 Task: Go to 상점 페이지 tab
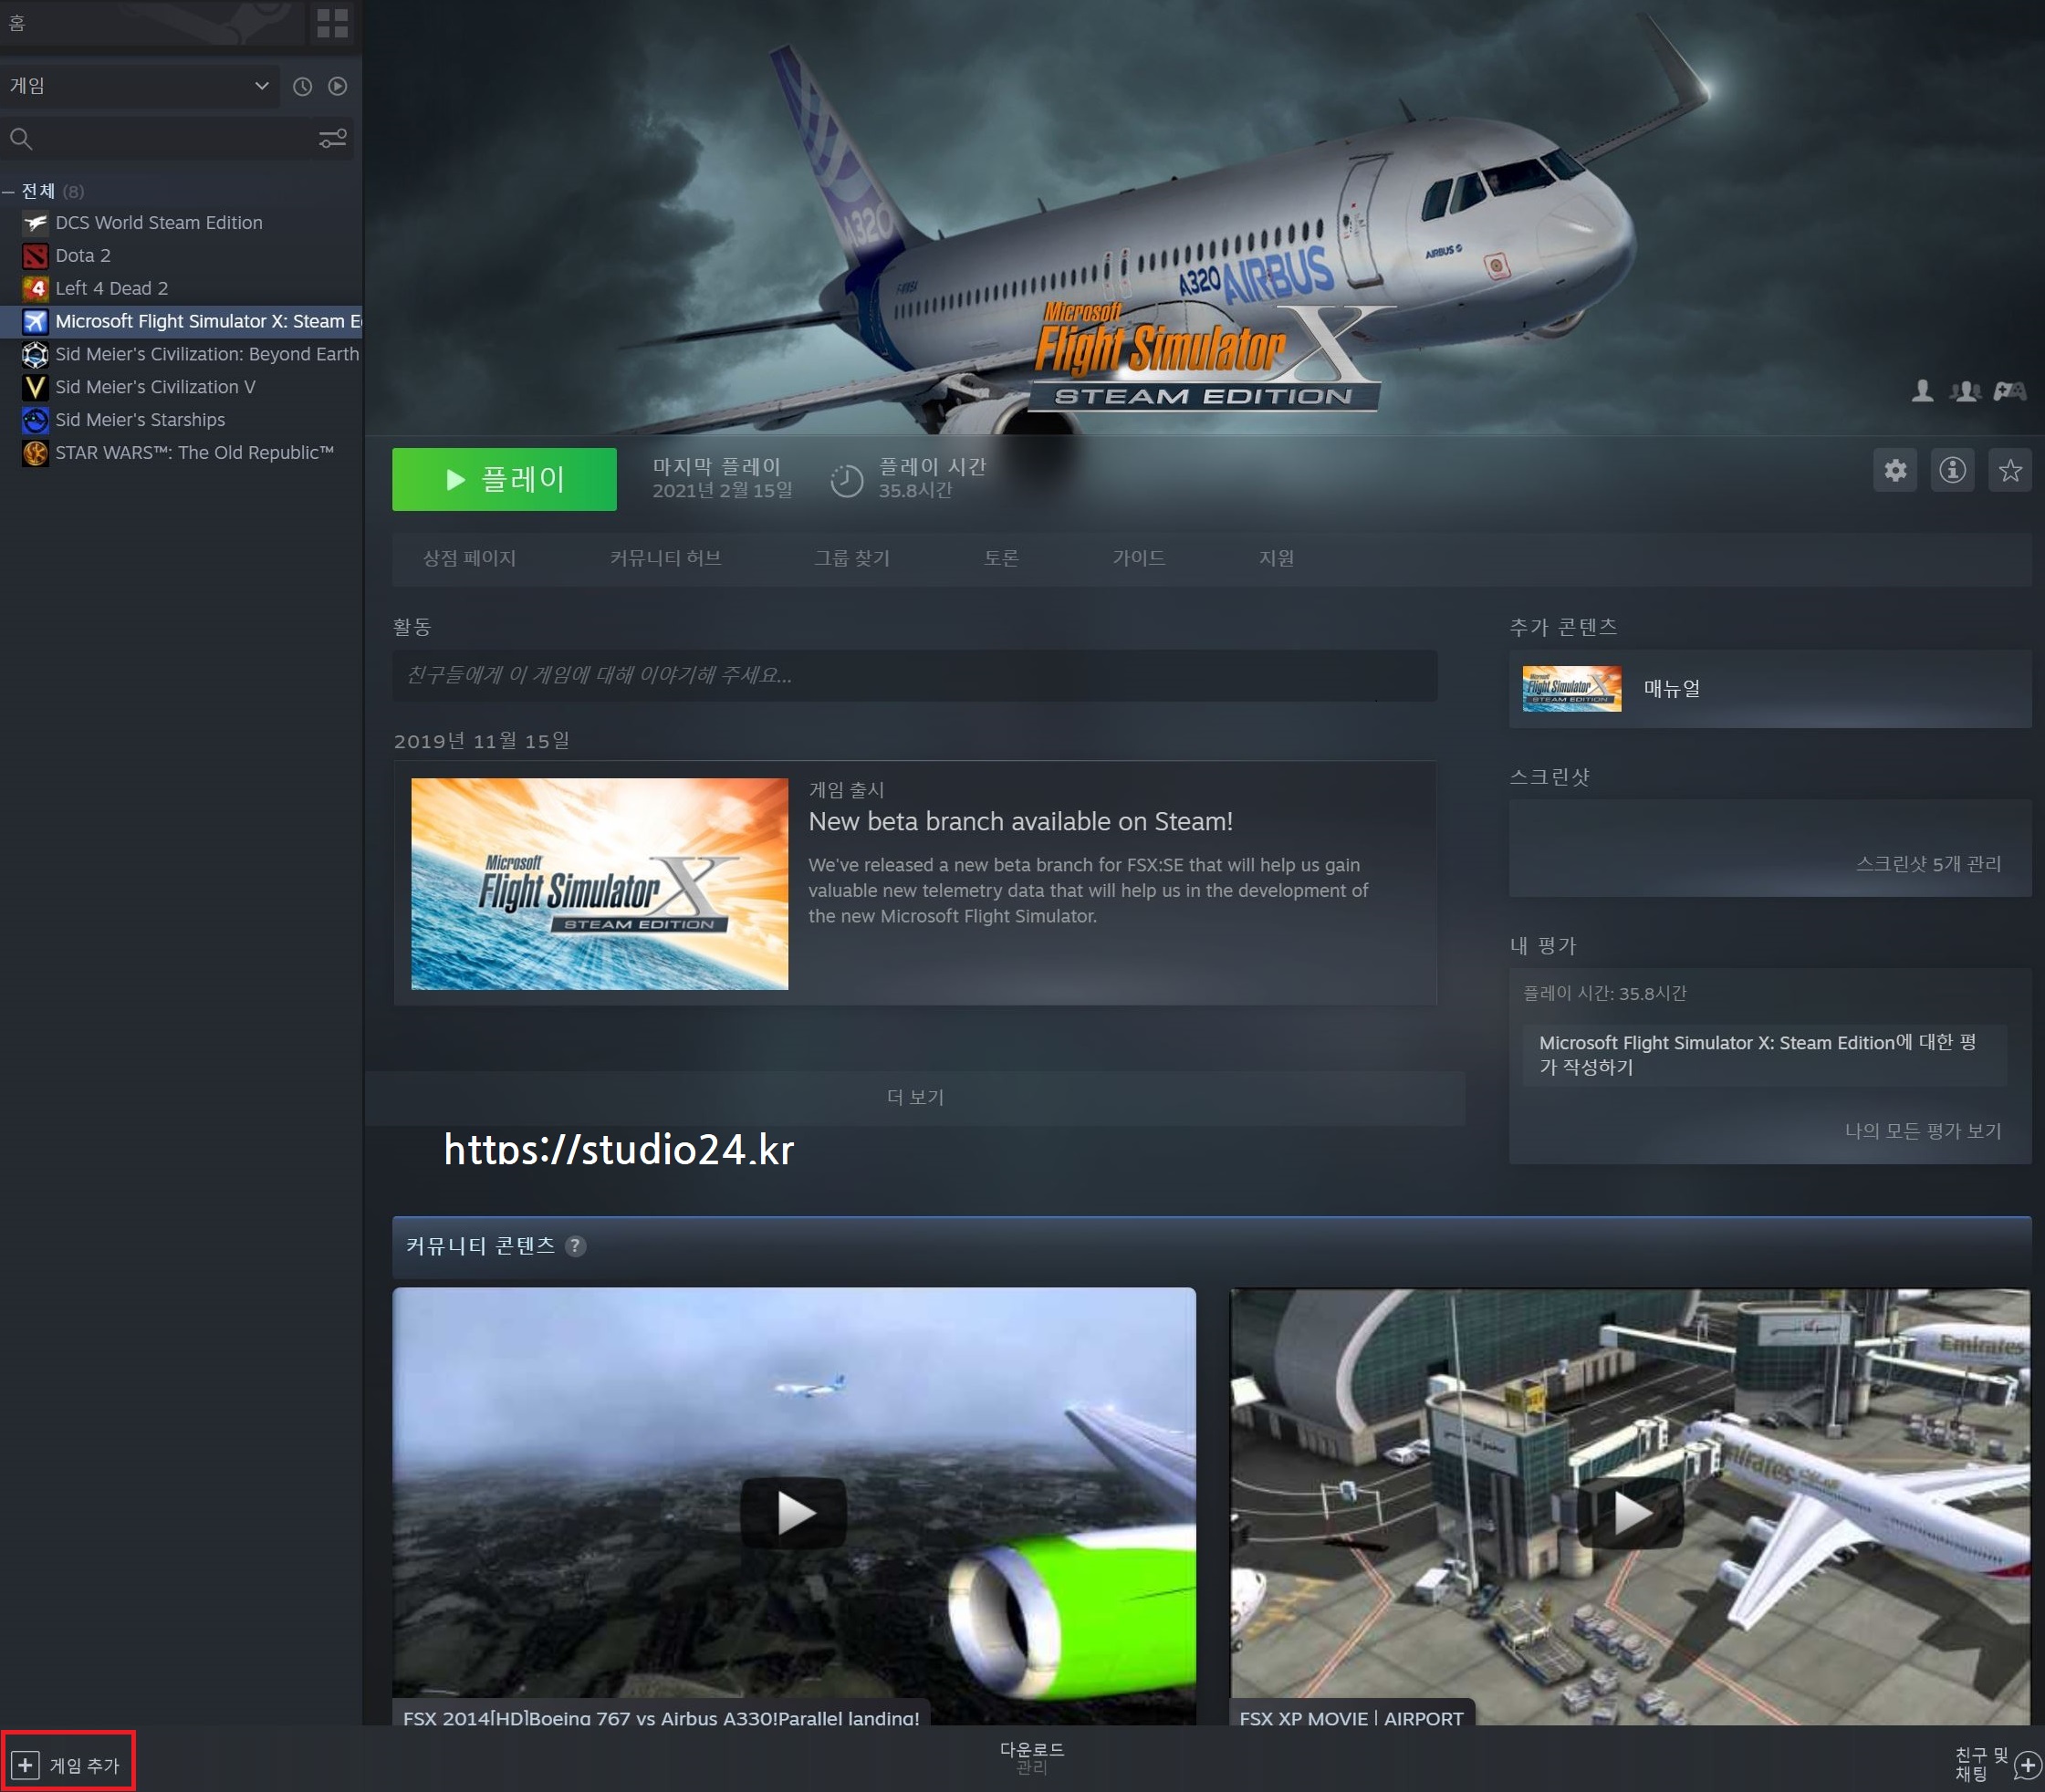(x=469, y=558)
